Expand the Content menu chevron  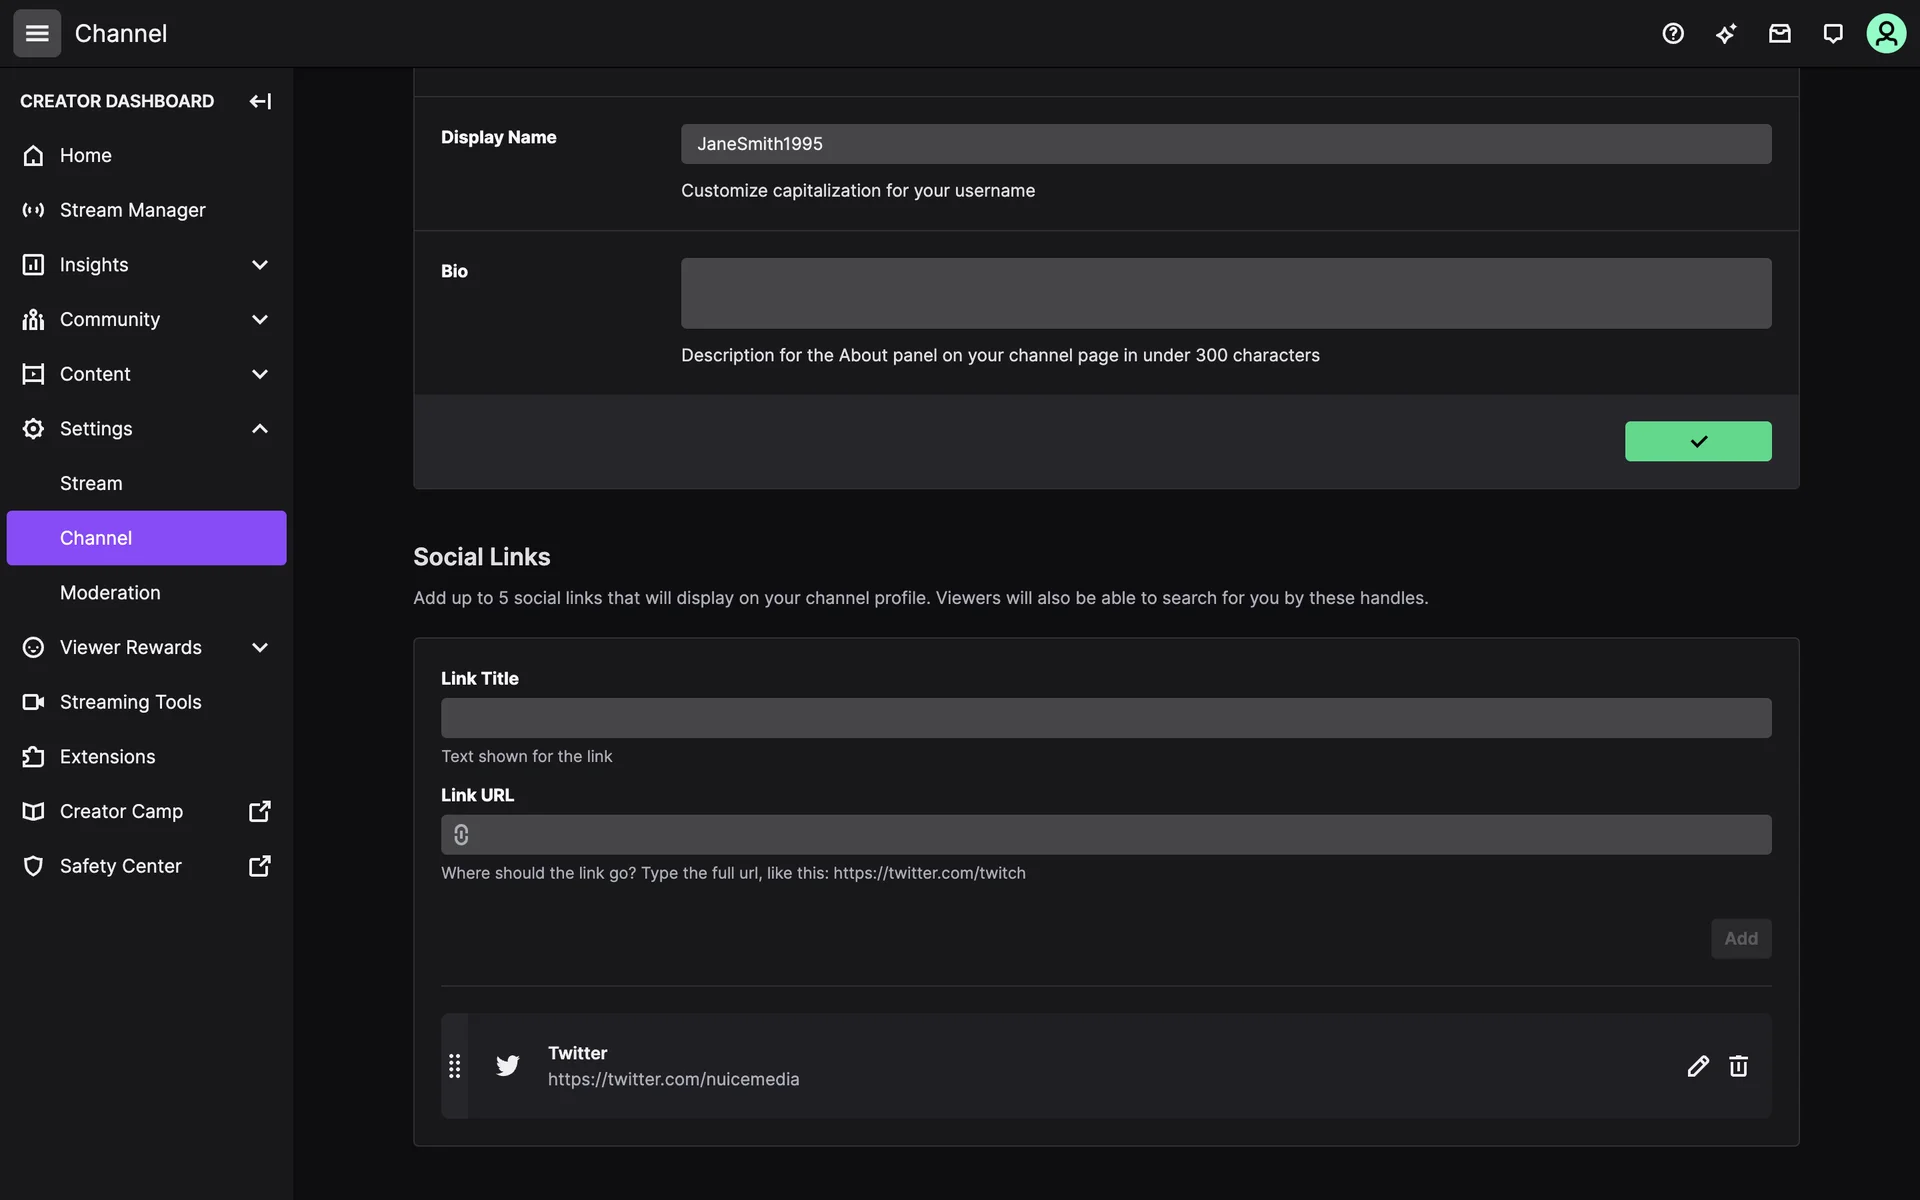[x=260, y=374]
